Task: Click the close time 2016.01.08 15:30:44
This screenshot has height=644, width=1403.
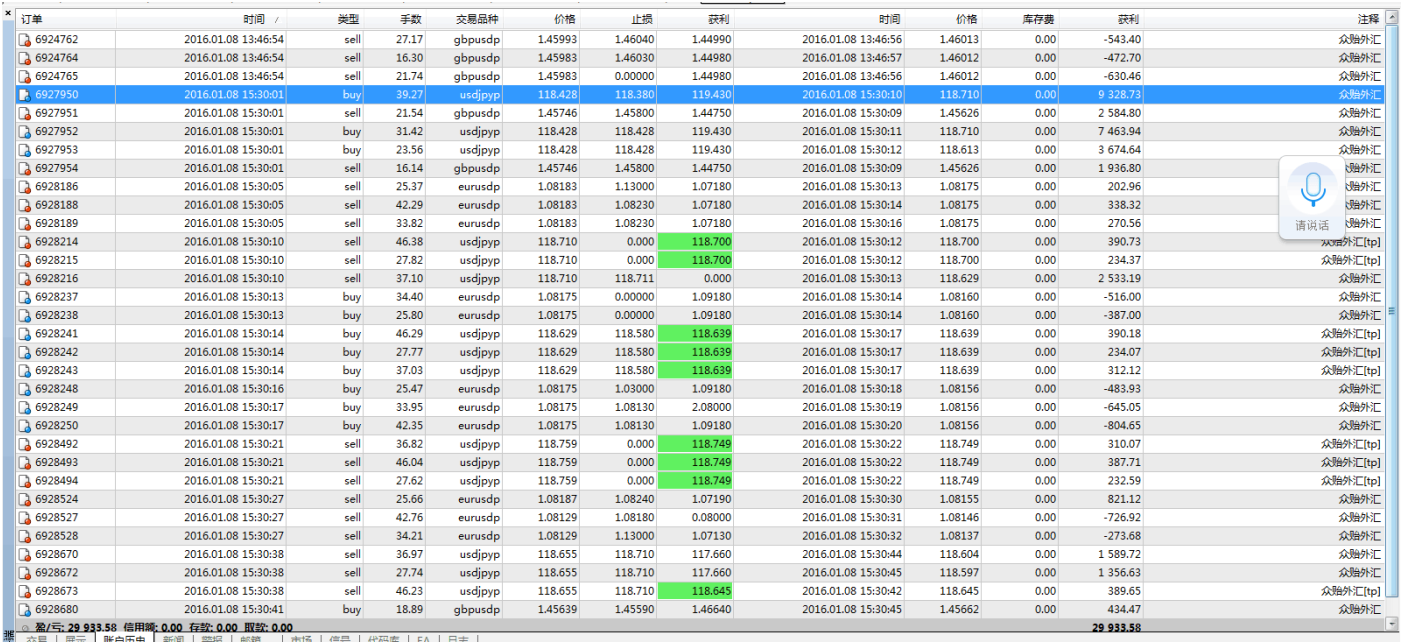Action: click(x=851, y=554)
